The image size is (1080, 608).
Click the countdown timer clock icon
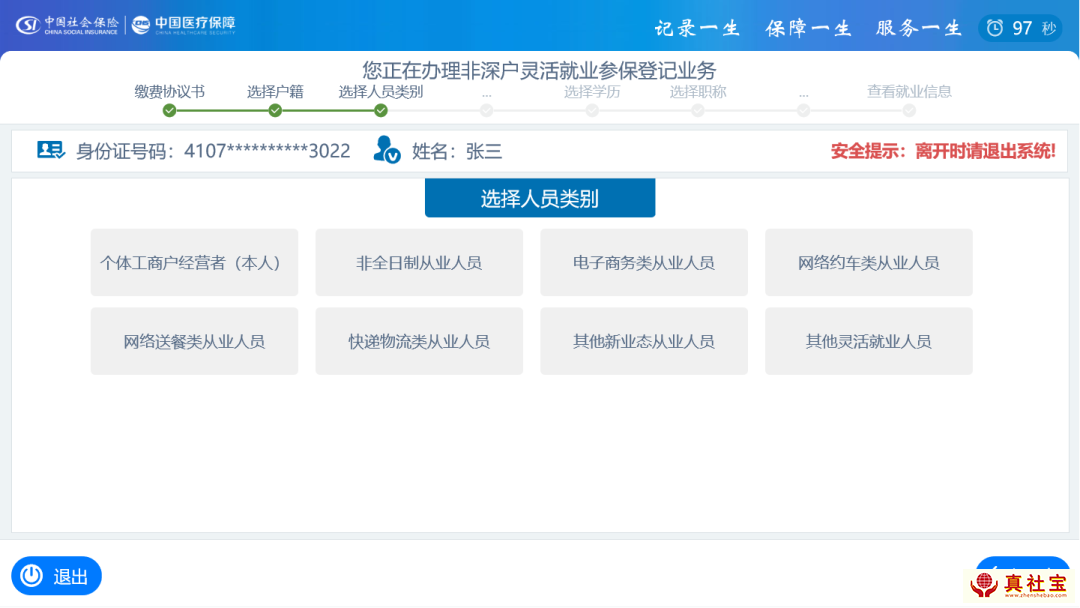pyautogui.click(x=994, y=28)
